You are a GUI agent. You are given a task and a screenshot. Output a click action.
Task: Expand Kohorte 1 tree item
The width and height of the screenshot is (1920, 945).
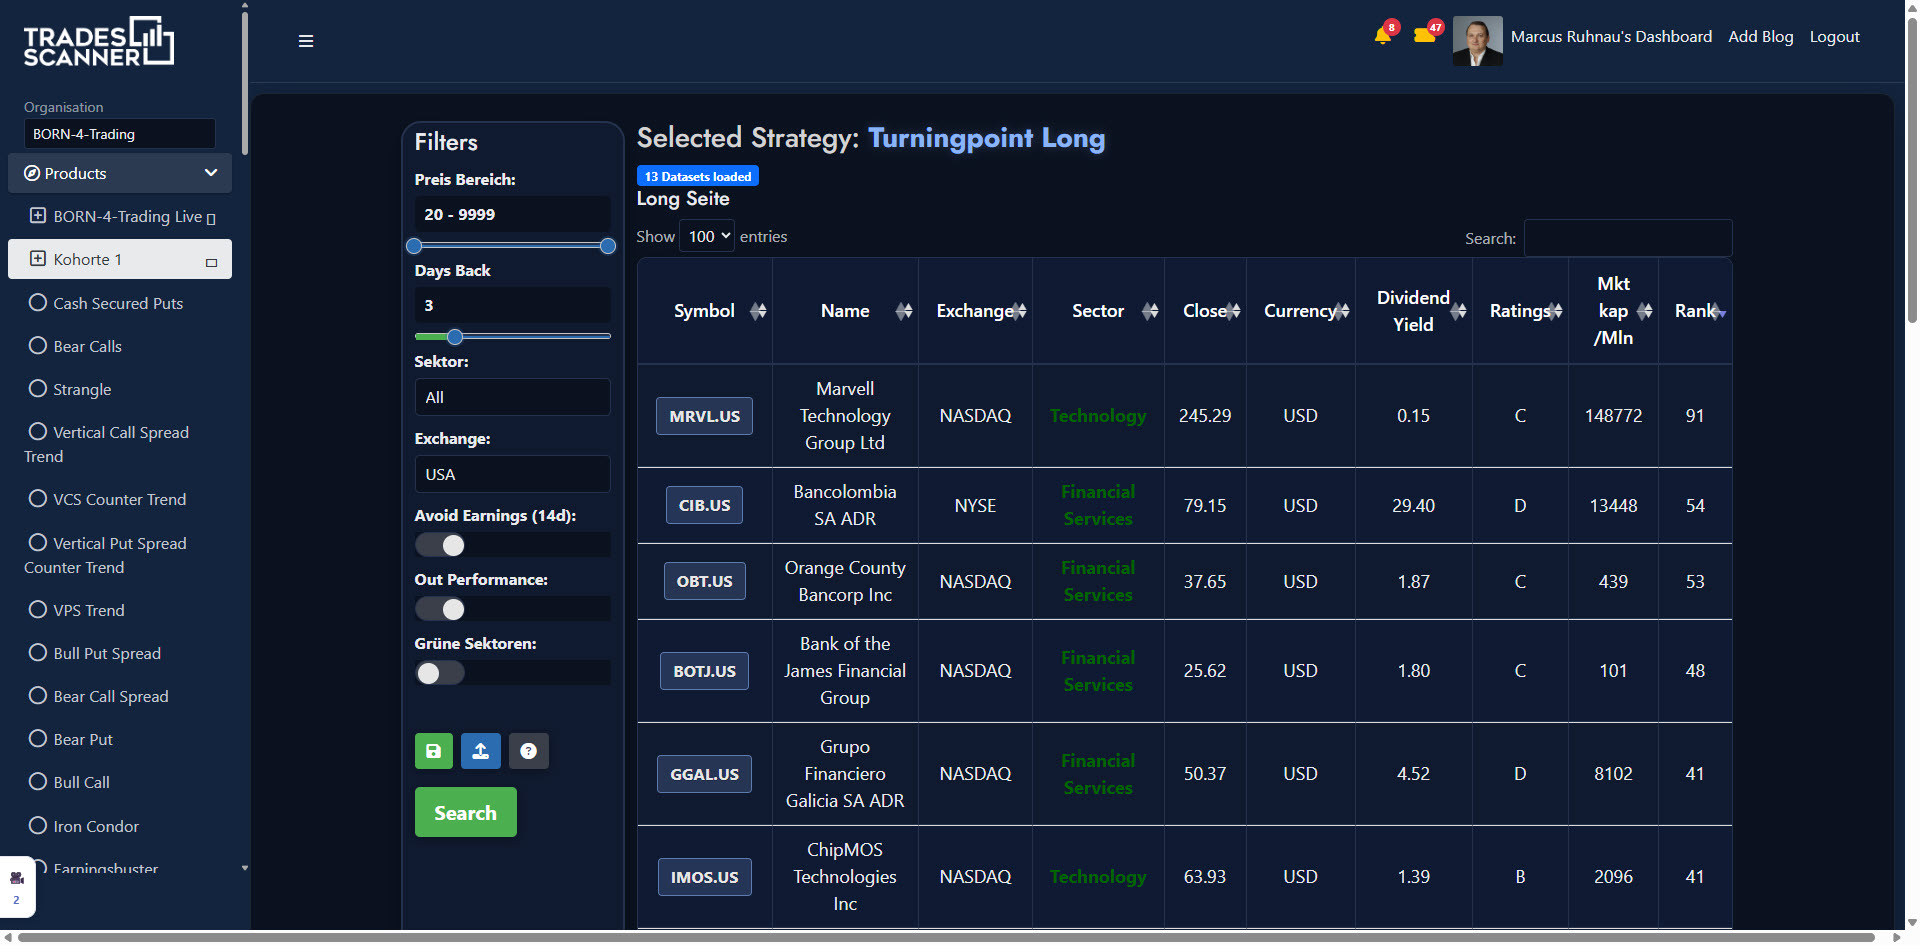pyautogui.click(x=120, y=259)
